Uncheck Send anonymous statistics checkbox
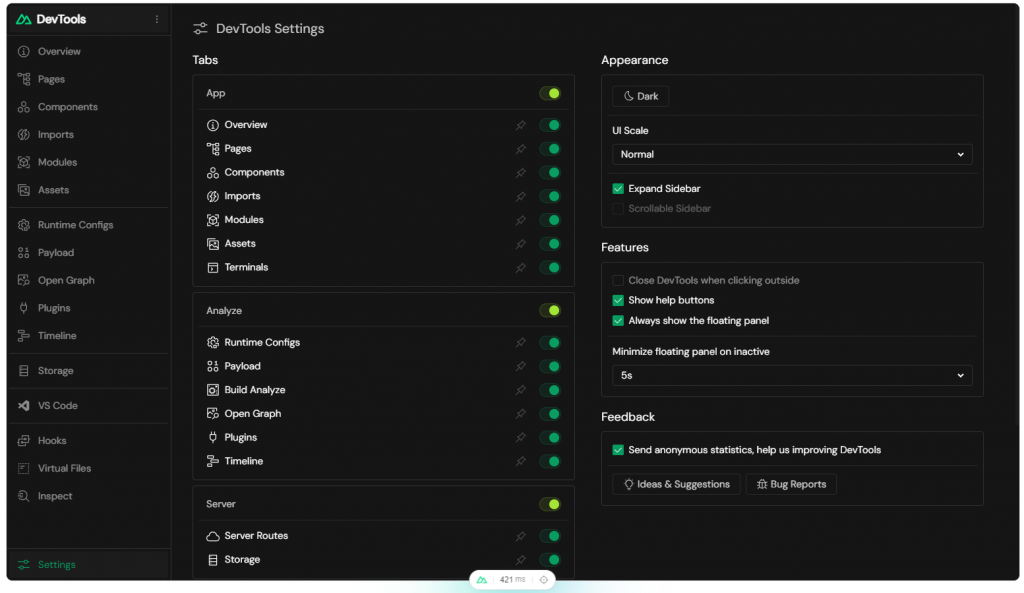1024x593 pixels. [618, 450]
